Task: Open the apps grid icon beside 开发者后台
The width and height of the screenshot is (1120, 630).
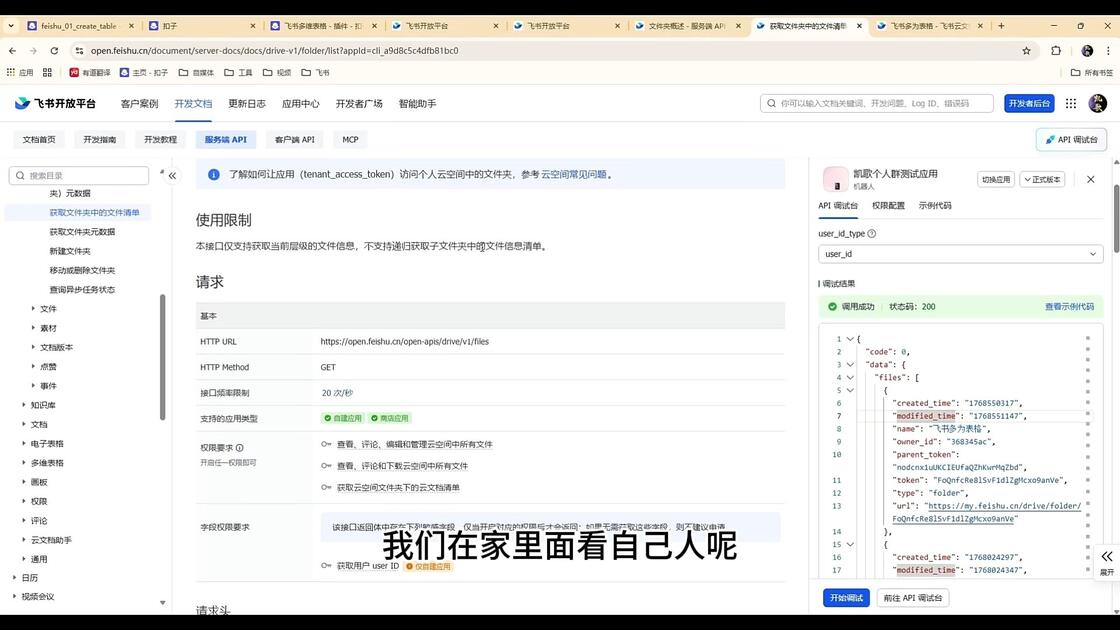Action: (1071, 104)
